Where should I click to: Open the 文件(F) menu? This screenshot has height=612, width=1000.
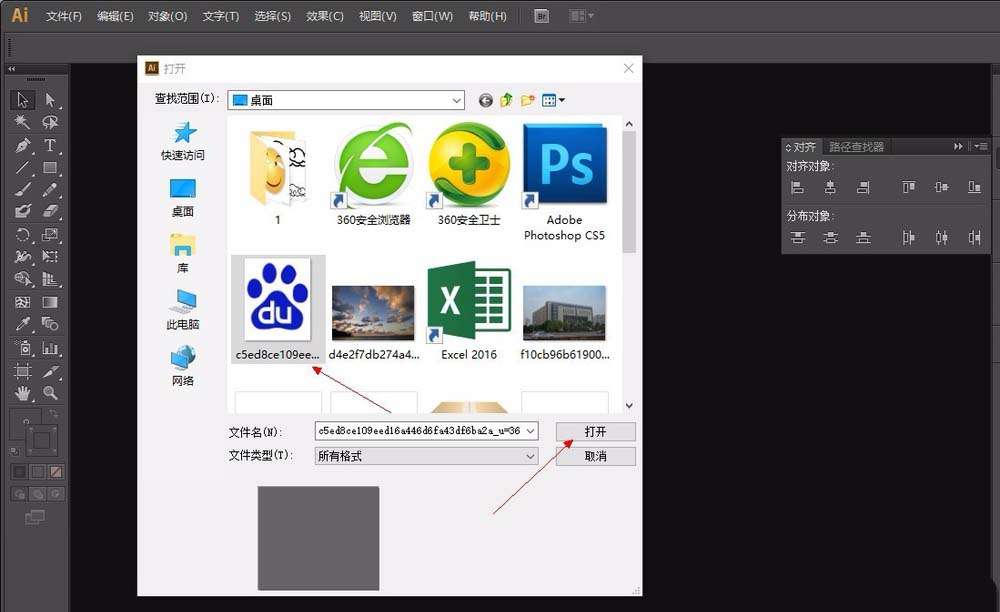64,16
